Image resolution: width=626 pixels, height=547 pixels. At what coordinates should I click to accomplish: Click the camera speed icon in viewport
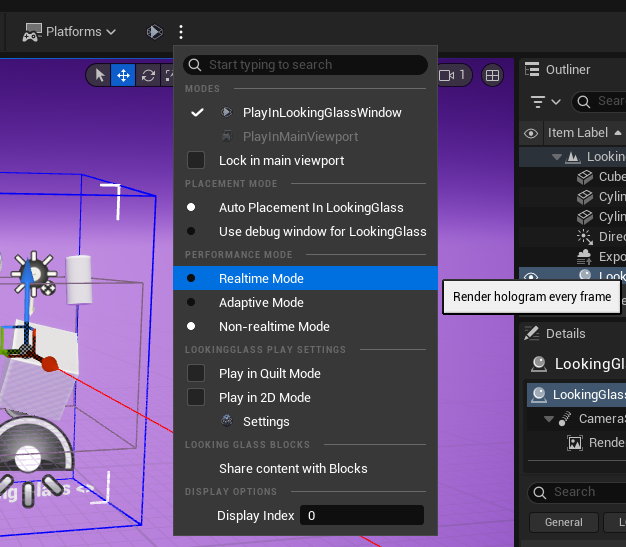pos(452,75)
